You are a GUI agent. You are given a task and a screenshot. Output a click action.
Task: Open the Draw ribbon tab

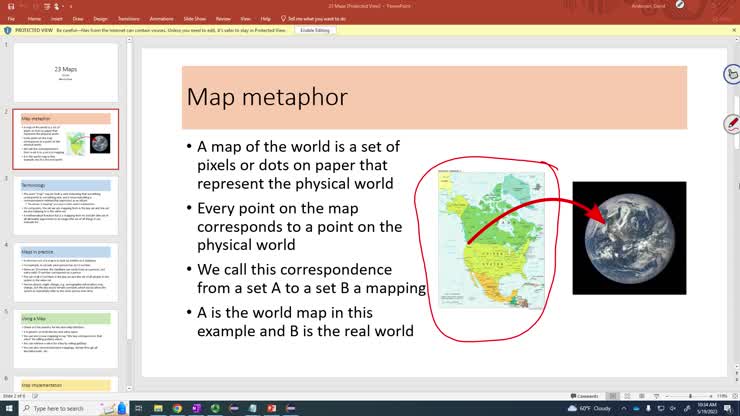[78, 19]
